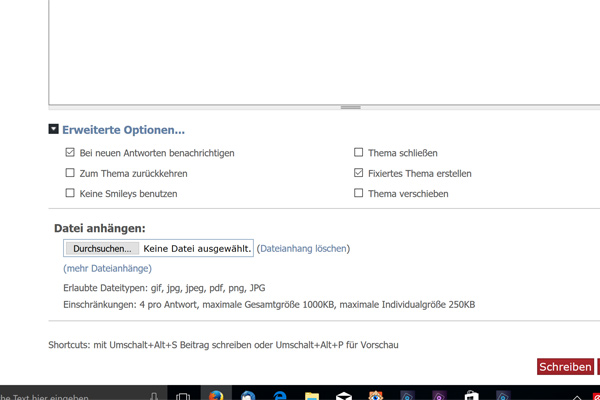
Task: Open the "mehr Dateianhänge" link
Action: tap(107, 268)
